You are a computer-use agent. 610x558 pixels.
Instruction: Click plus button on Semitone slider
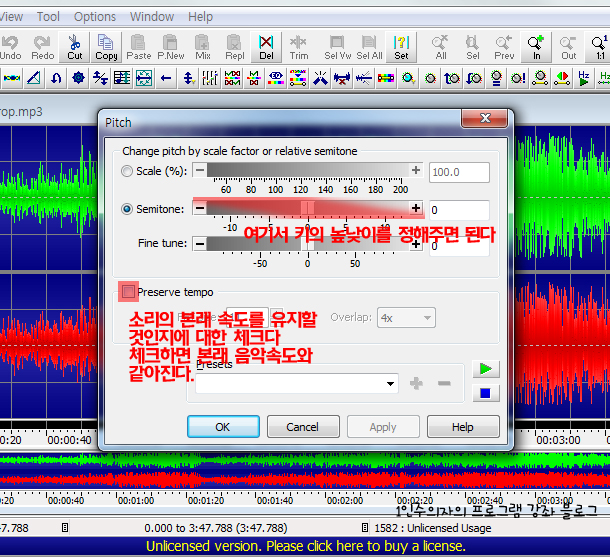point(416,208)
